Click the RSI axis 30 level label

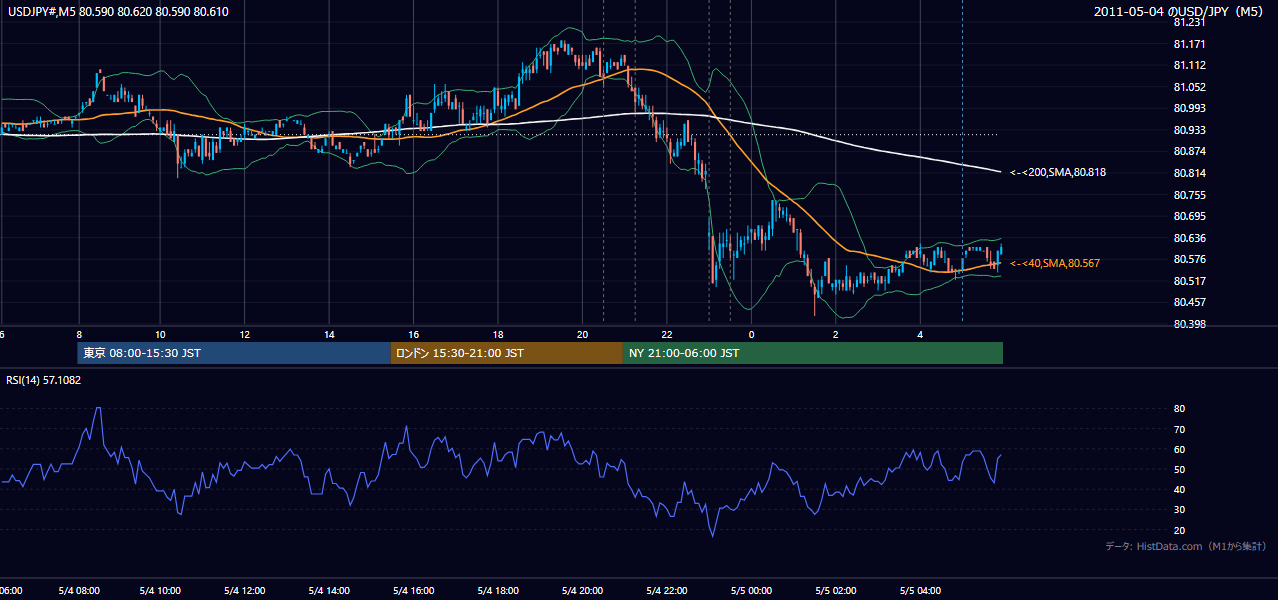pos(1180,509)
